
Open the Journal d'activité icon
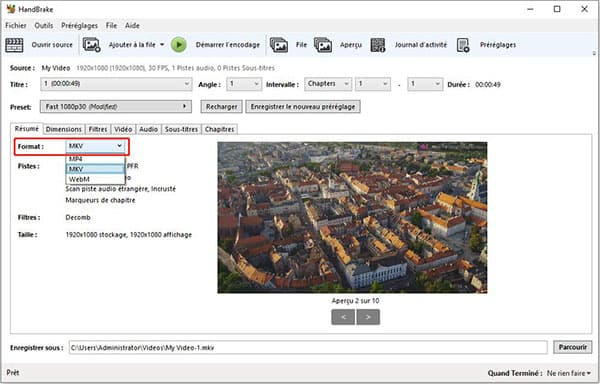point(378,45)
